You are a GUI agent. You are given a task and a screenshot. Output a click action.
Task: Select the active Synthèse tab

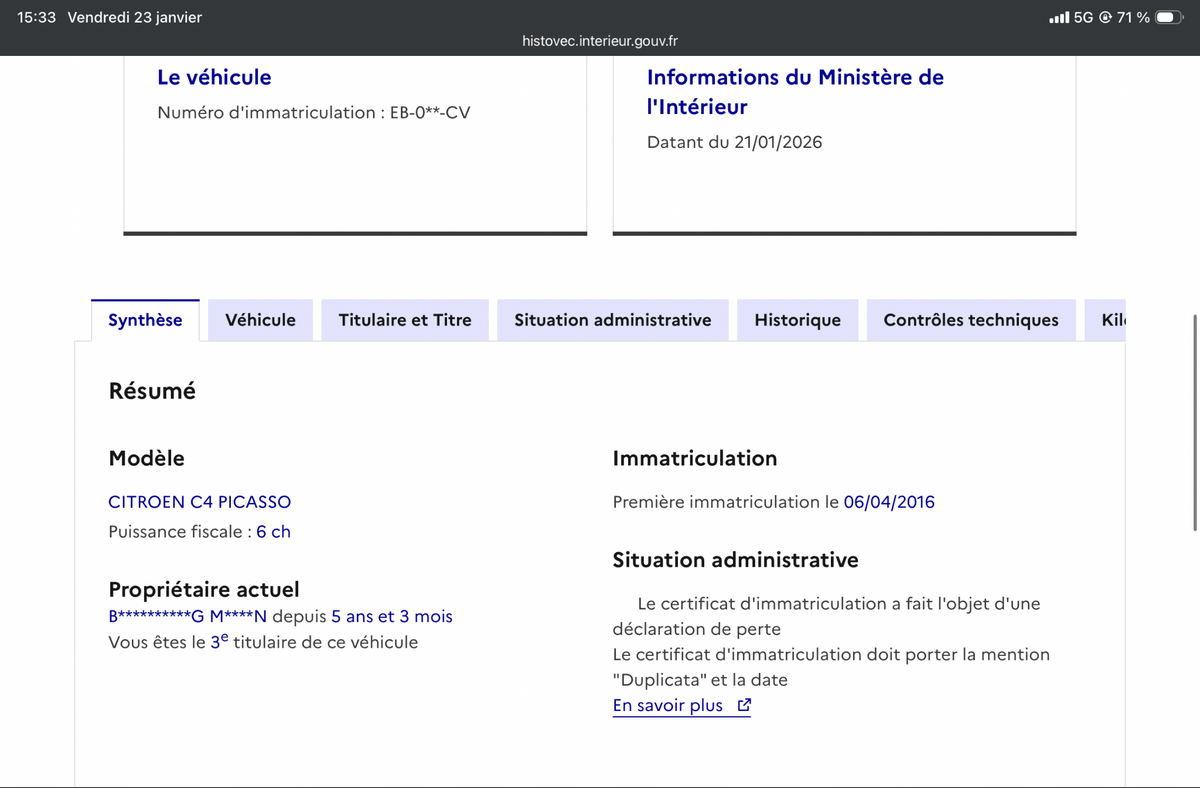click(x=145, y=319)
